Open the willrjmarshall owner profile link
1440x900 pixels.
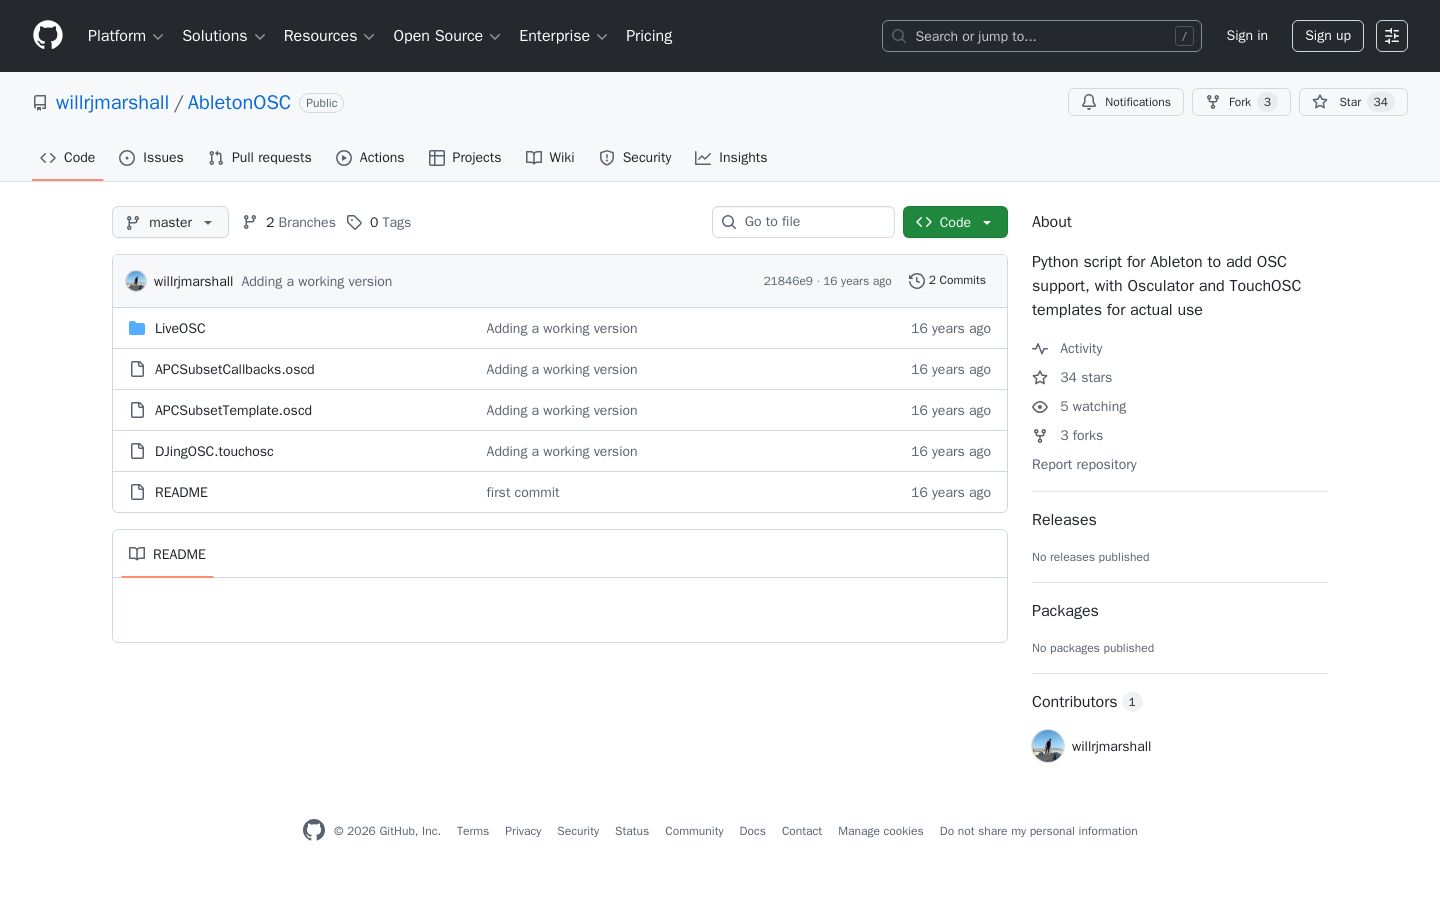click(112, 103)
